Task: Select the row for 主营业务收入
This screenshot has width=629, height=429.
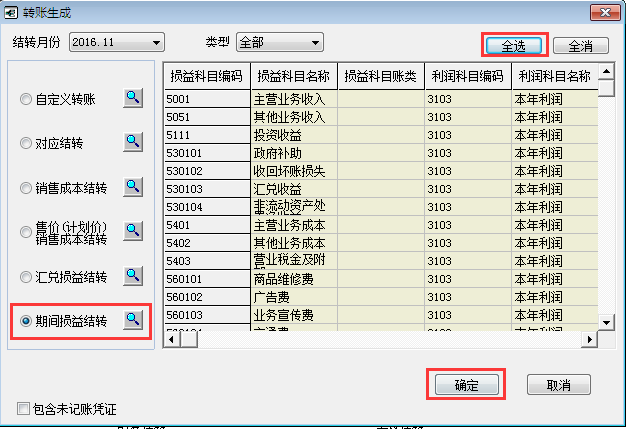Action: click(x=294, y=99)
